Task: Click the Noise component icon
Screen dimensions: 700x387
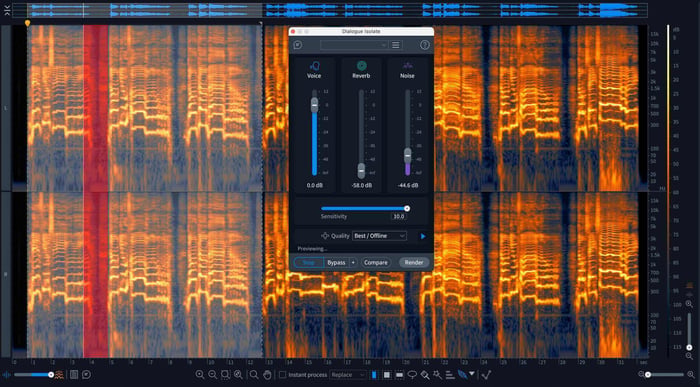Action: click(407, 66)
